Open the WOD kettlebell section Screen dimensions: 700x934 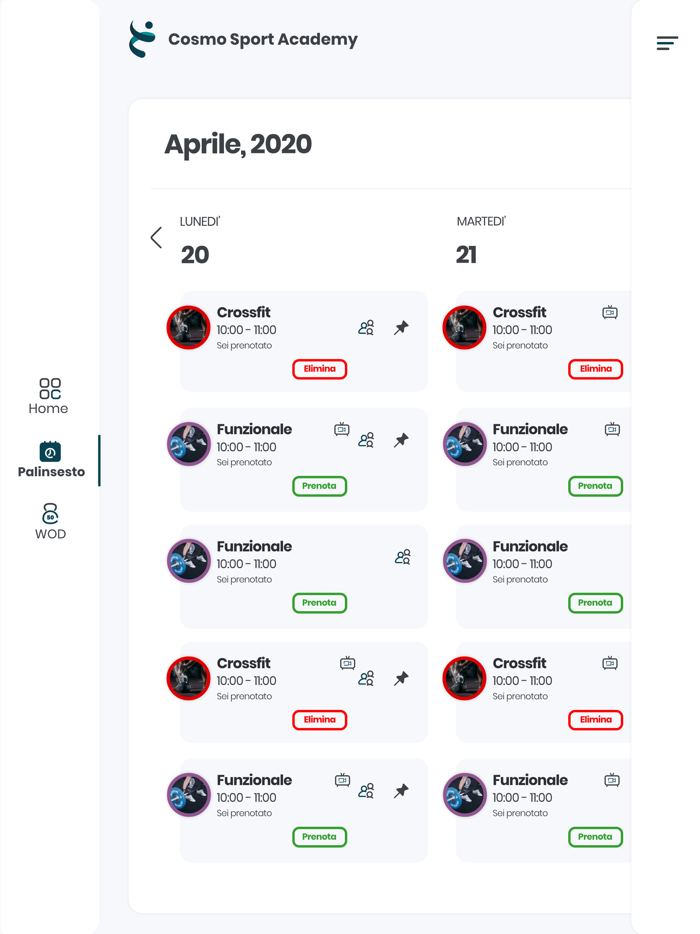pyautogui.click(x=50, y=521)
